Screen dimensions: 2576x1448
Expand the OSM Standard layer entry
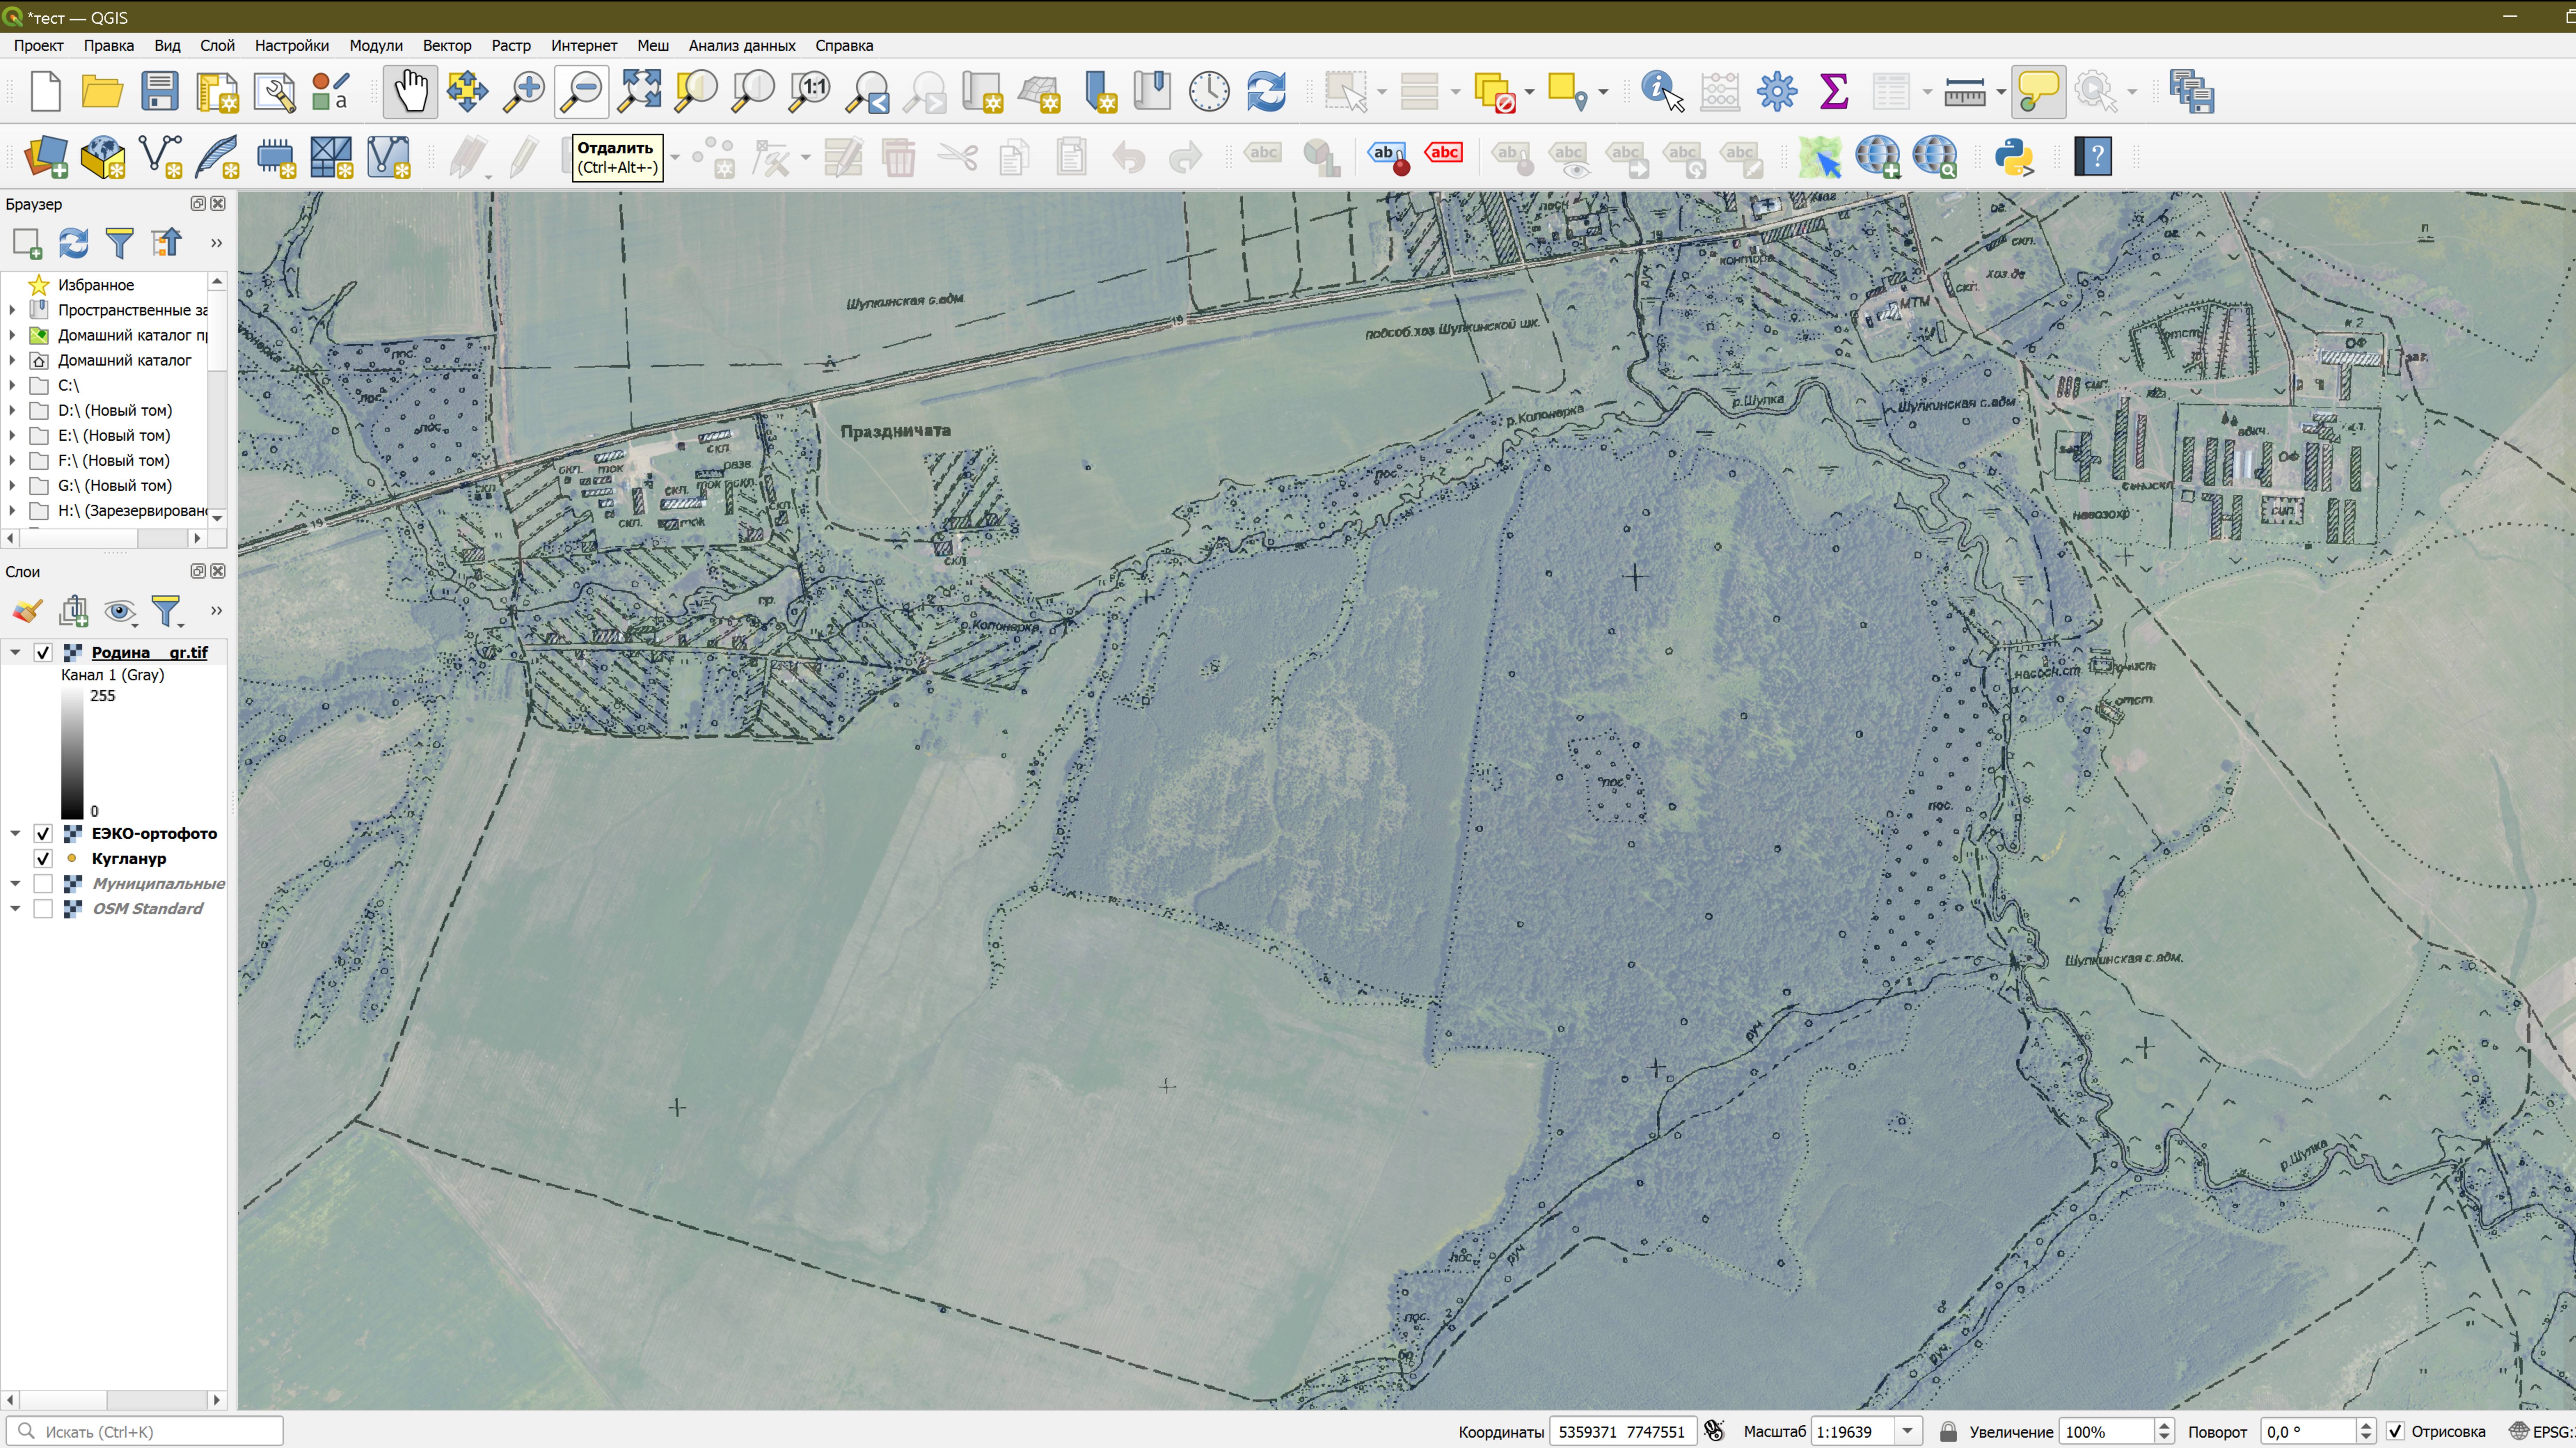[15, 908]
